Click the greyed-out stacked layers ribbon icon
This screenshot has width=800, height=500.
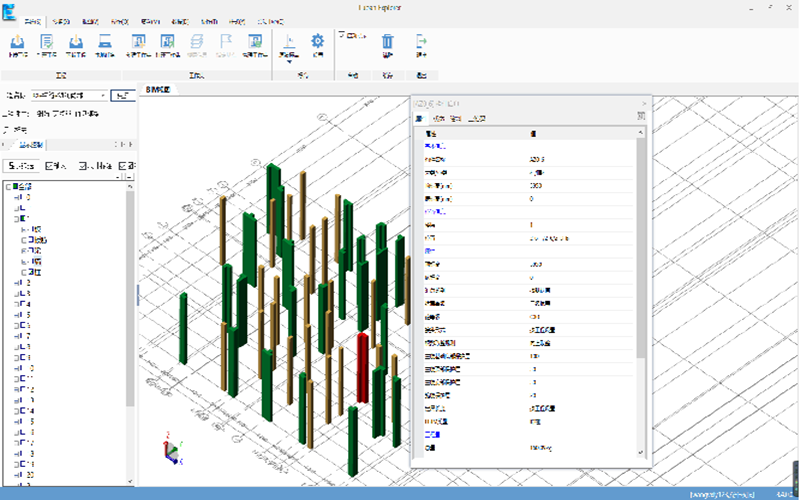click(x=197, y=41)
